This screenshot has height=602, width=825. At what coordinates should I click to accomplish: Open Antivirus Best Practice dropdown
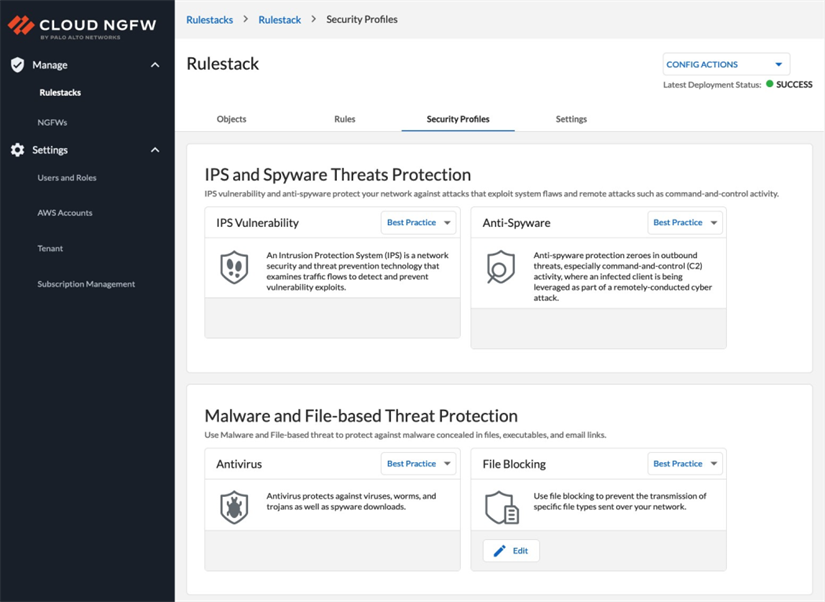pos(418,464)
